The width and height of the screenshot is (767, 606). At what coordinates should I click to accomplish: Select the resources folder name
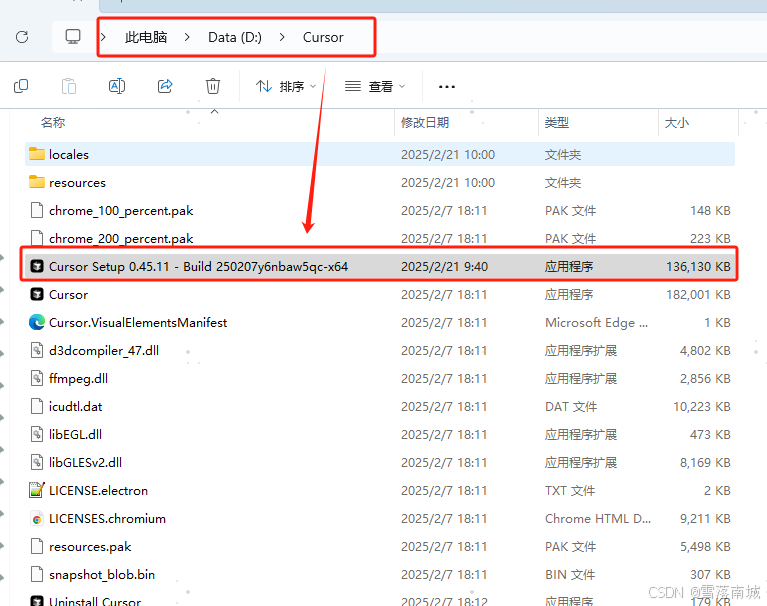coord(77,183)
